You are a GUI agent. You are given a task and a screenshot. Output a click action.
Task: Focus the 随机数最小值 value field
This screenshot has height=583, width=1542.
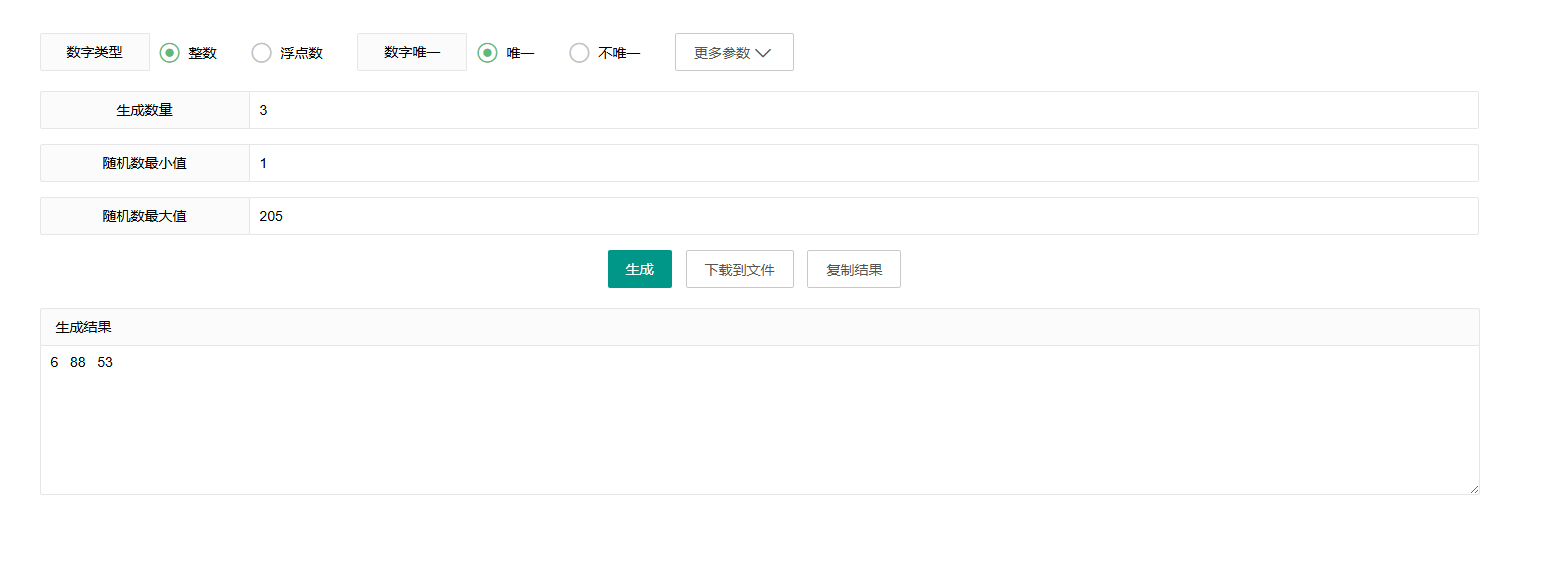(862, 163)
